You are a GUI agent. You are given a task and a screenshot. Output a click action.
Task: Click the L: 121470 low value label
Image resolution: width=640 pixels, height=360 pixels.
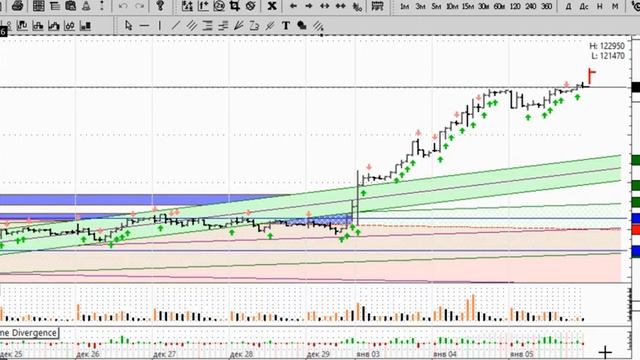click(x=608, y=56)
